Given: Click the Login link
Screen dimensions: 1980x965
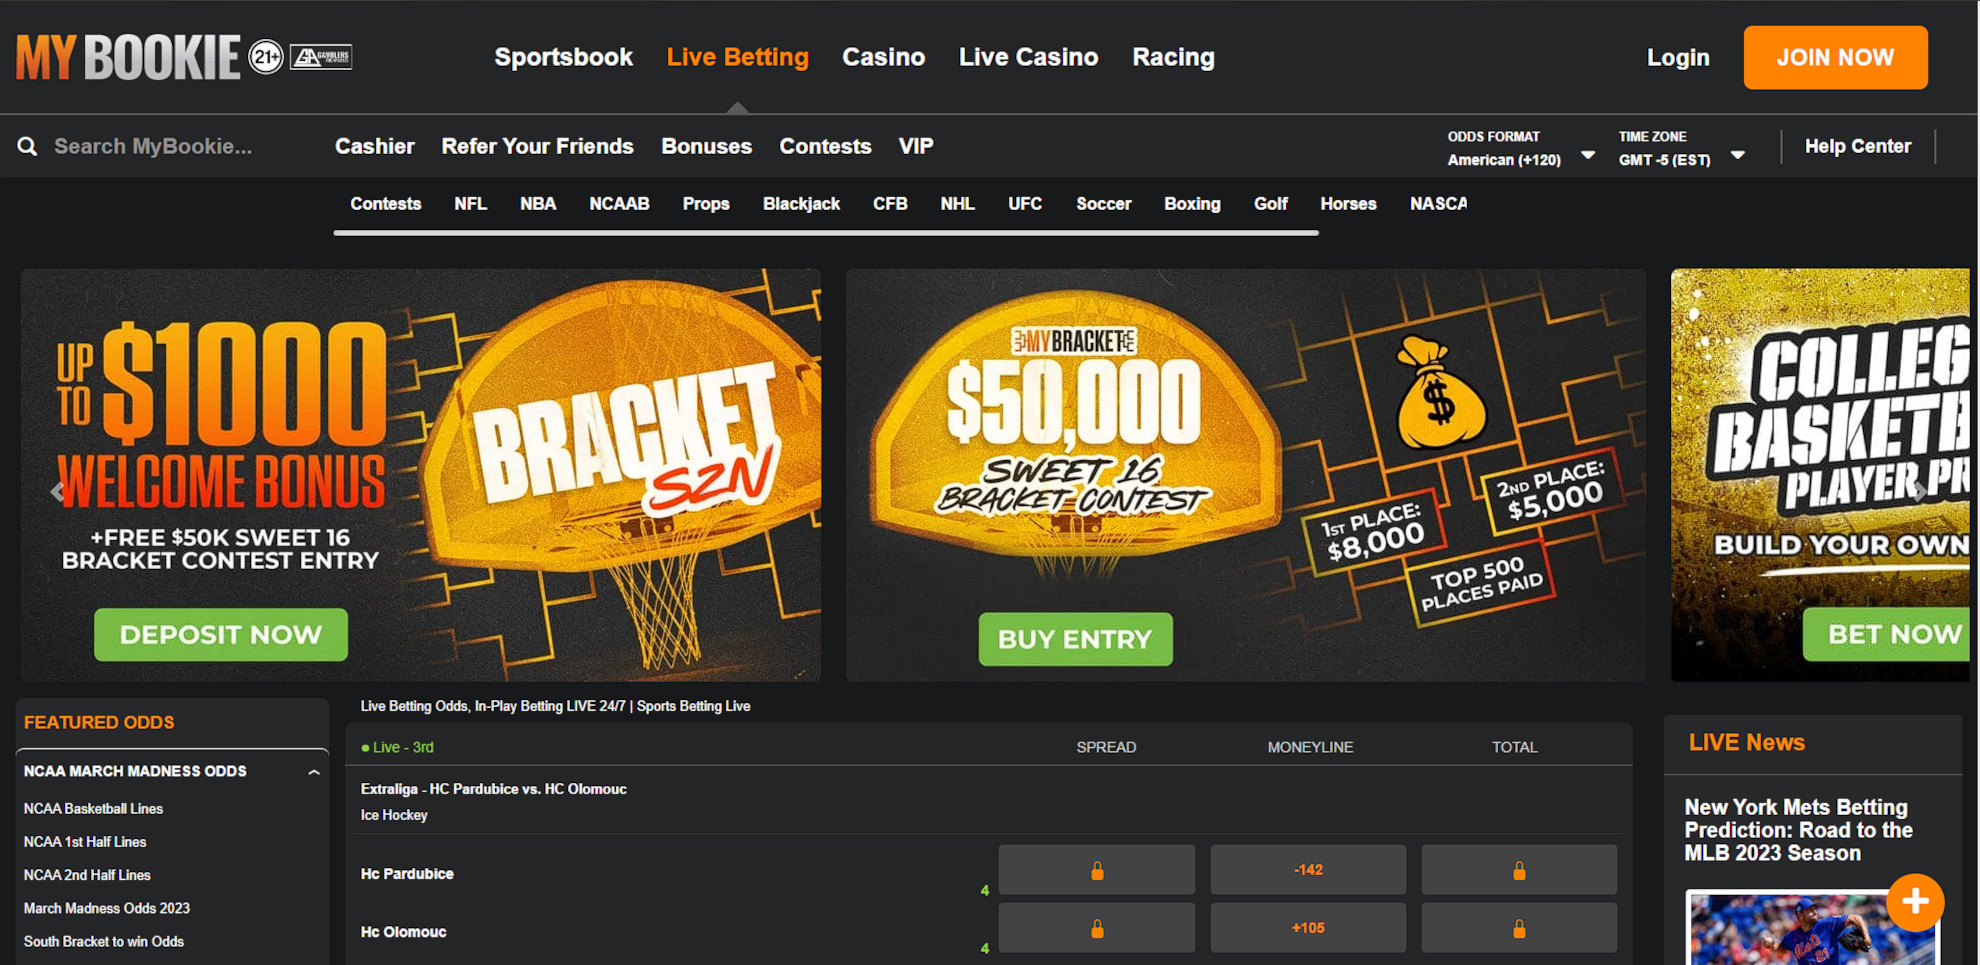Looking at the screenshot, I should (1677, 58).
